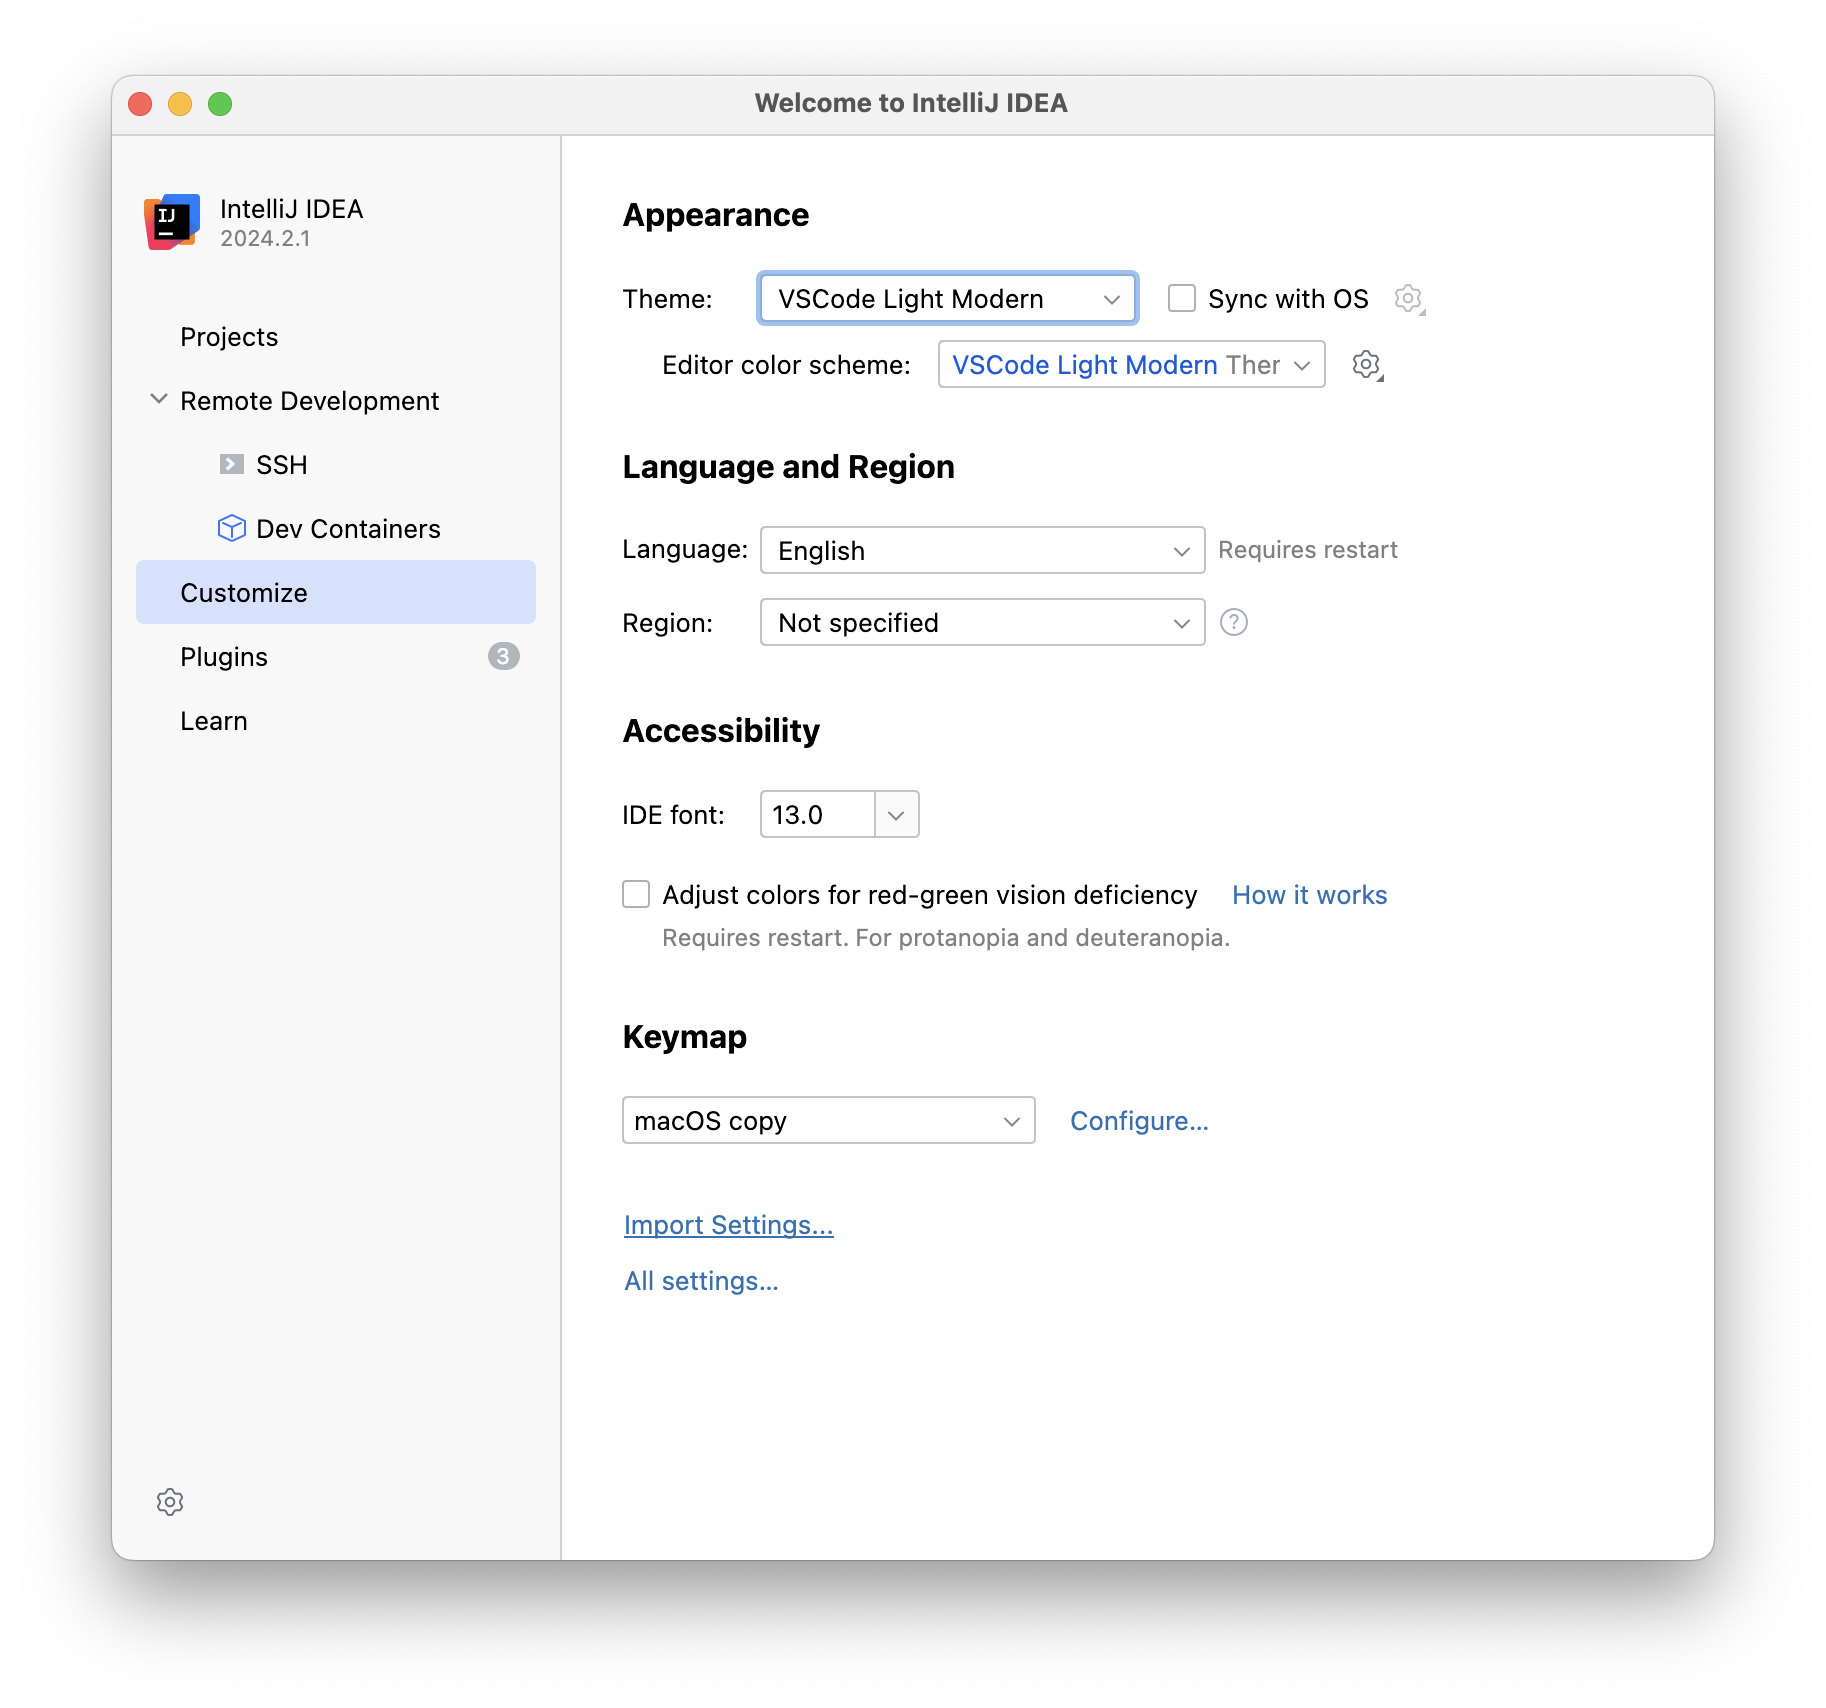
Task: Click the IntelliJ IDEA logo icon
Action: click(172, 222)
